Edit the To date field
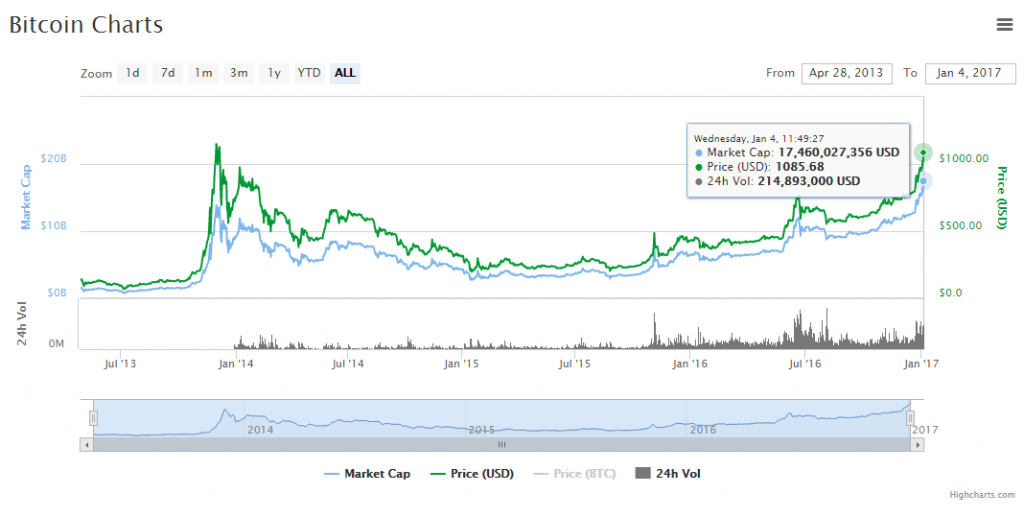This screenshot has width=1024, height=517. [x=970, y=73]
